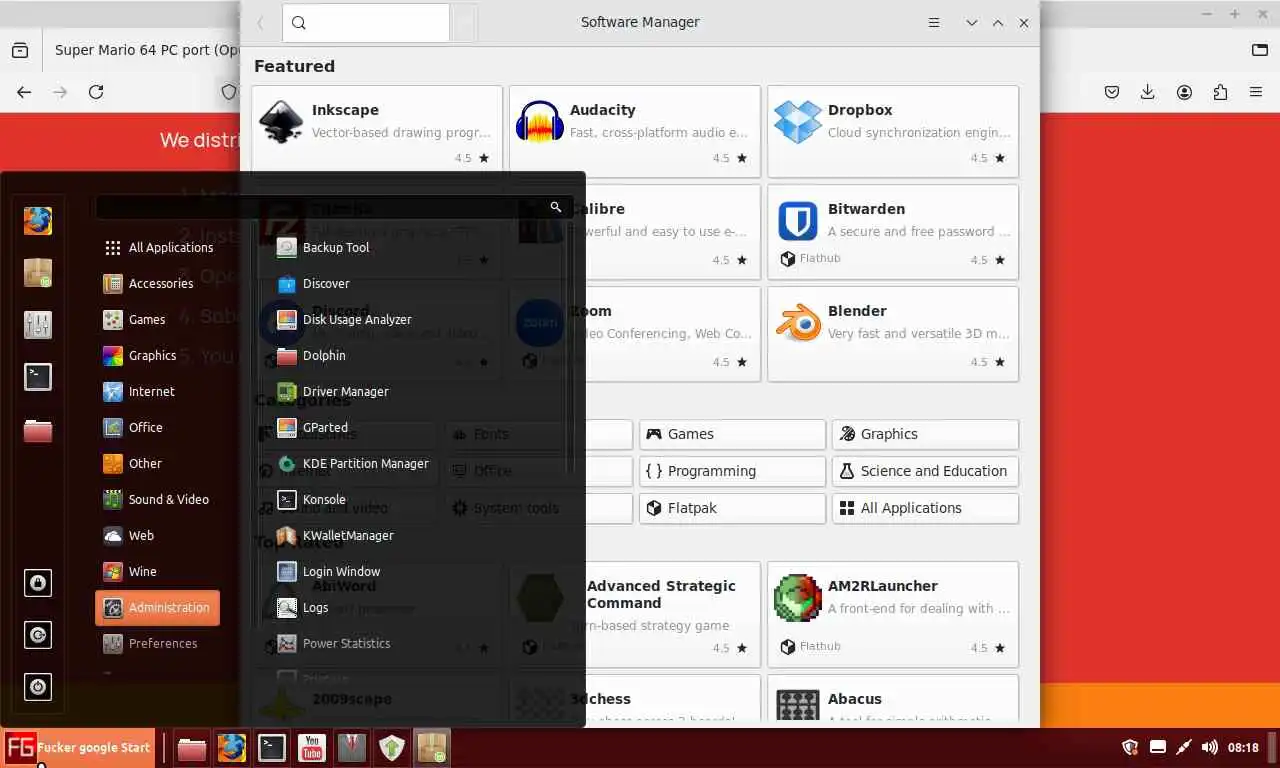Click the green shield icon in the taskbar
This screenshot has width=1280, height=768.
pos(392,748)
